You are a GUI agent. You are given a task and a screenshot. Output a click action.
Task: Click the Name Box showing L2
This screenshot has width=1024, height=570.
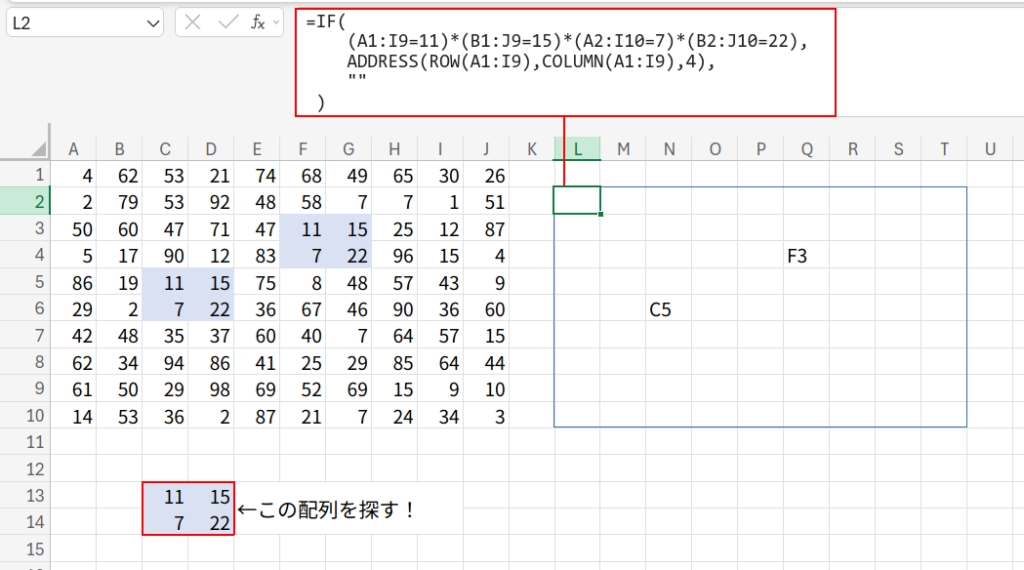[85, 24]
